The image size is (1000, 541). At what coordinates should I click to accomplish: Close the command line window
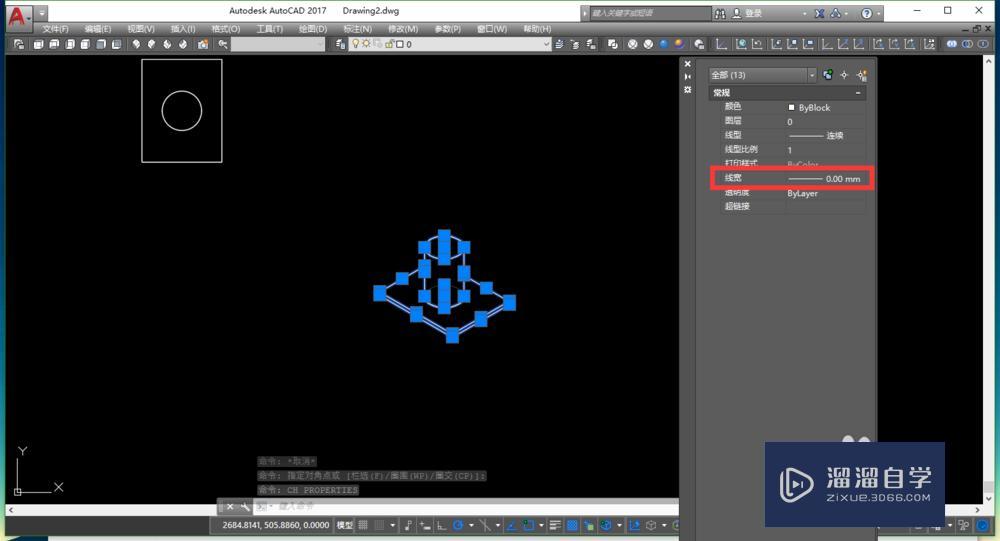230,507
